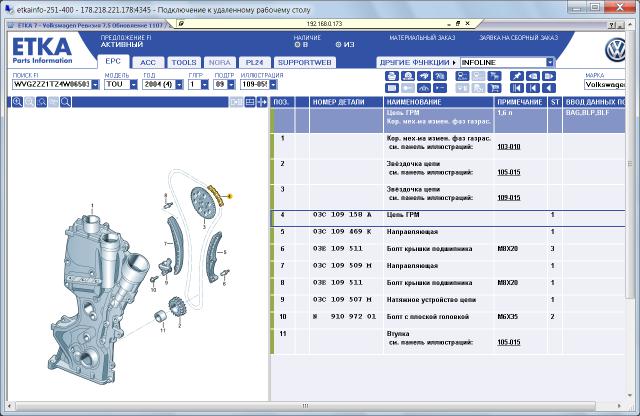This screenshot has height=416, width=640.
Task: Click 'Болт с плоской головкой' row name
Action: (427, 317)
